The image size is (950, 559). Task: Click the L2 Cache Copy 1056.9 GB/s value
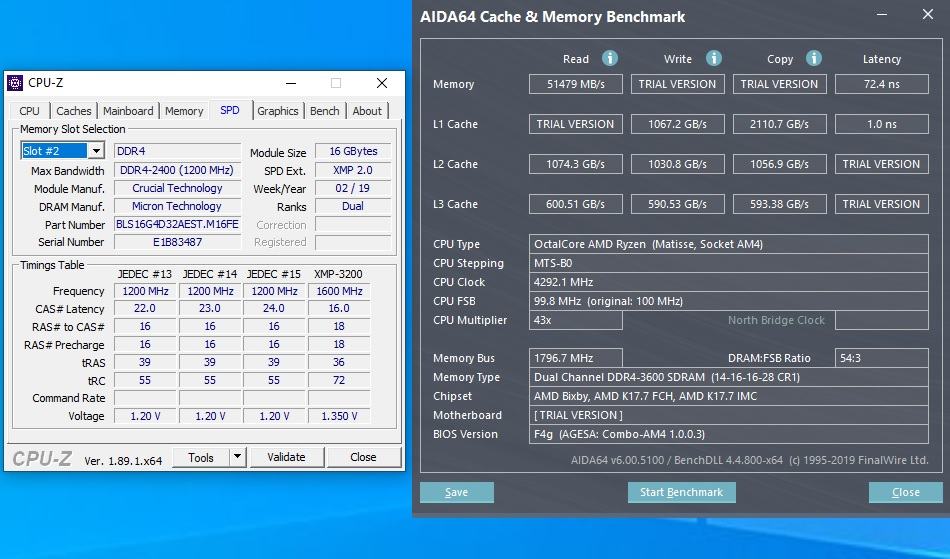(x=779, y=164)
